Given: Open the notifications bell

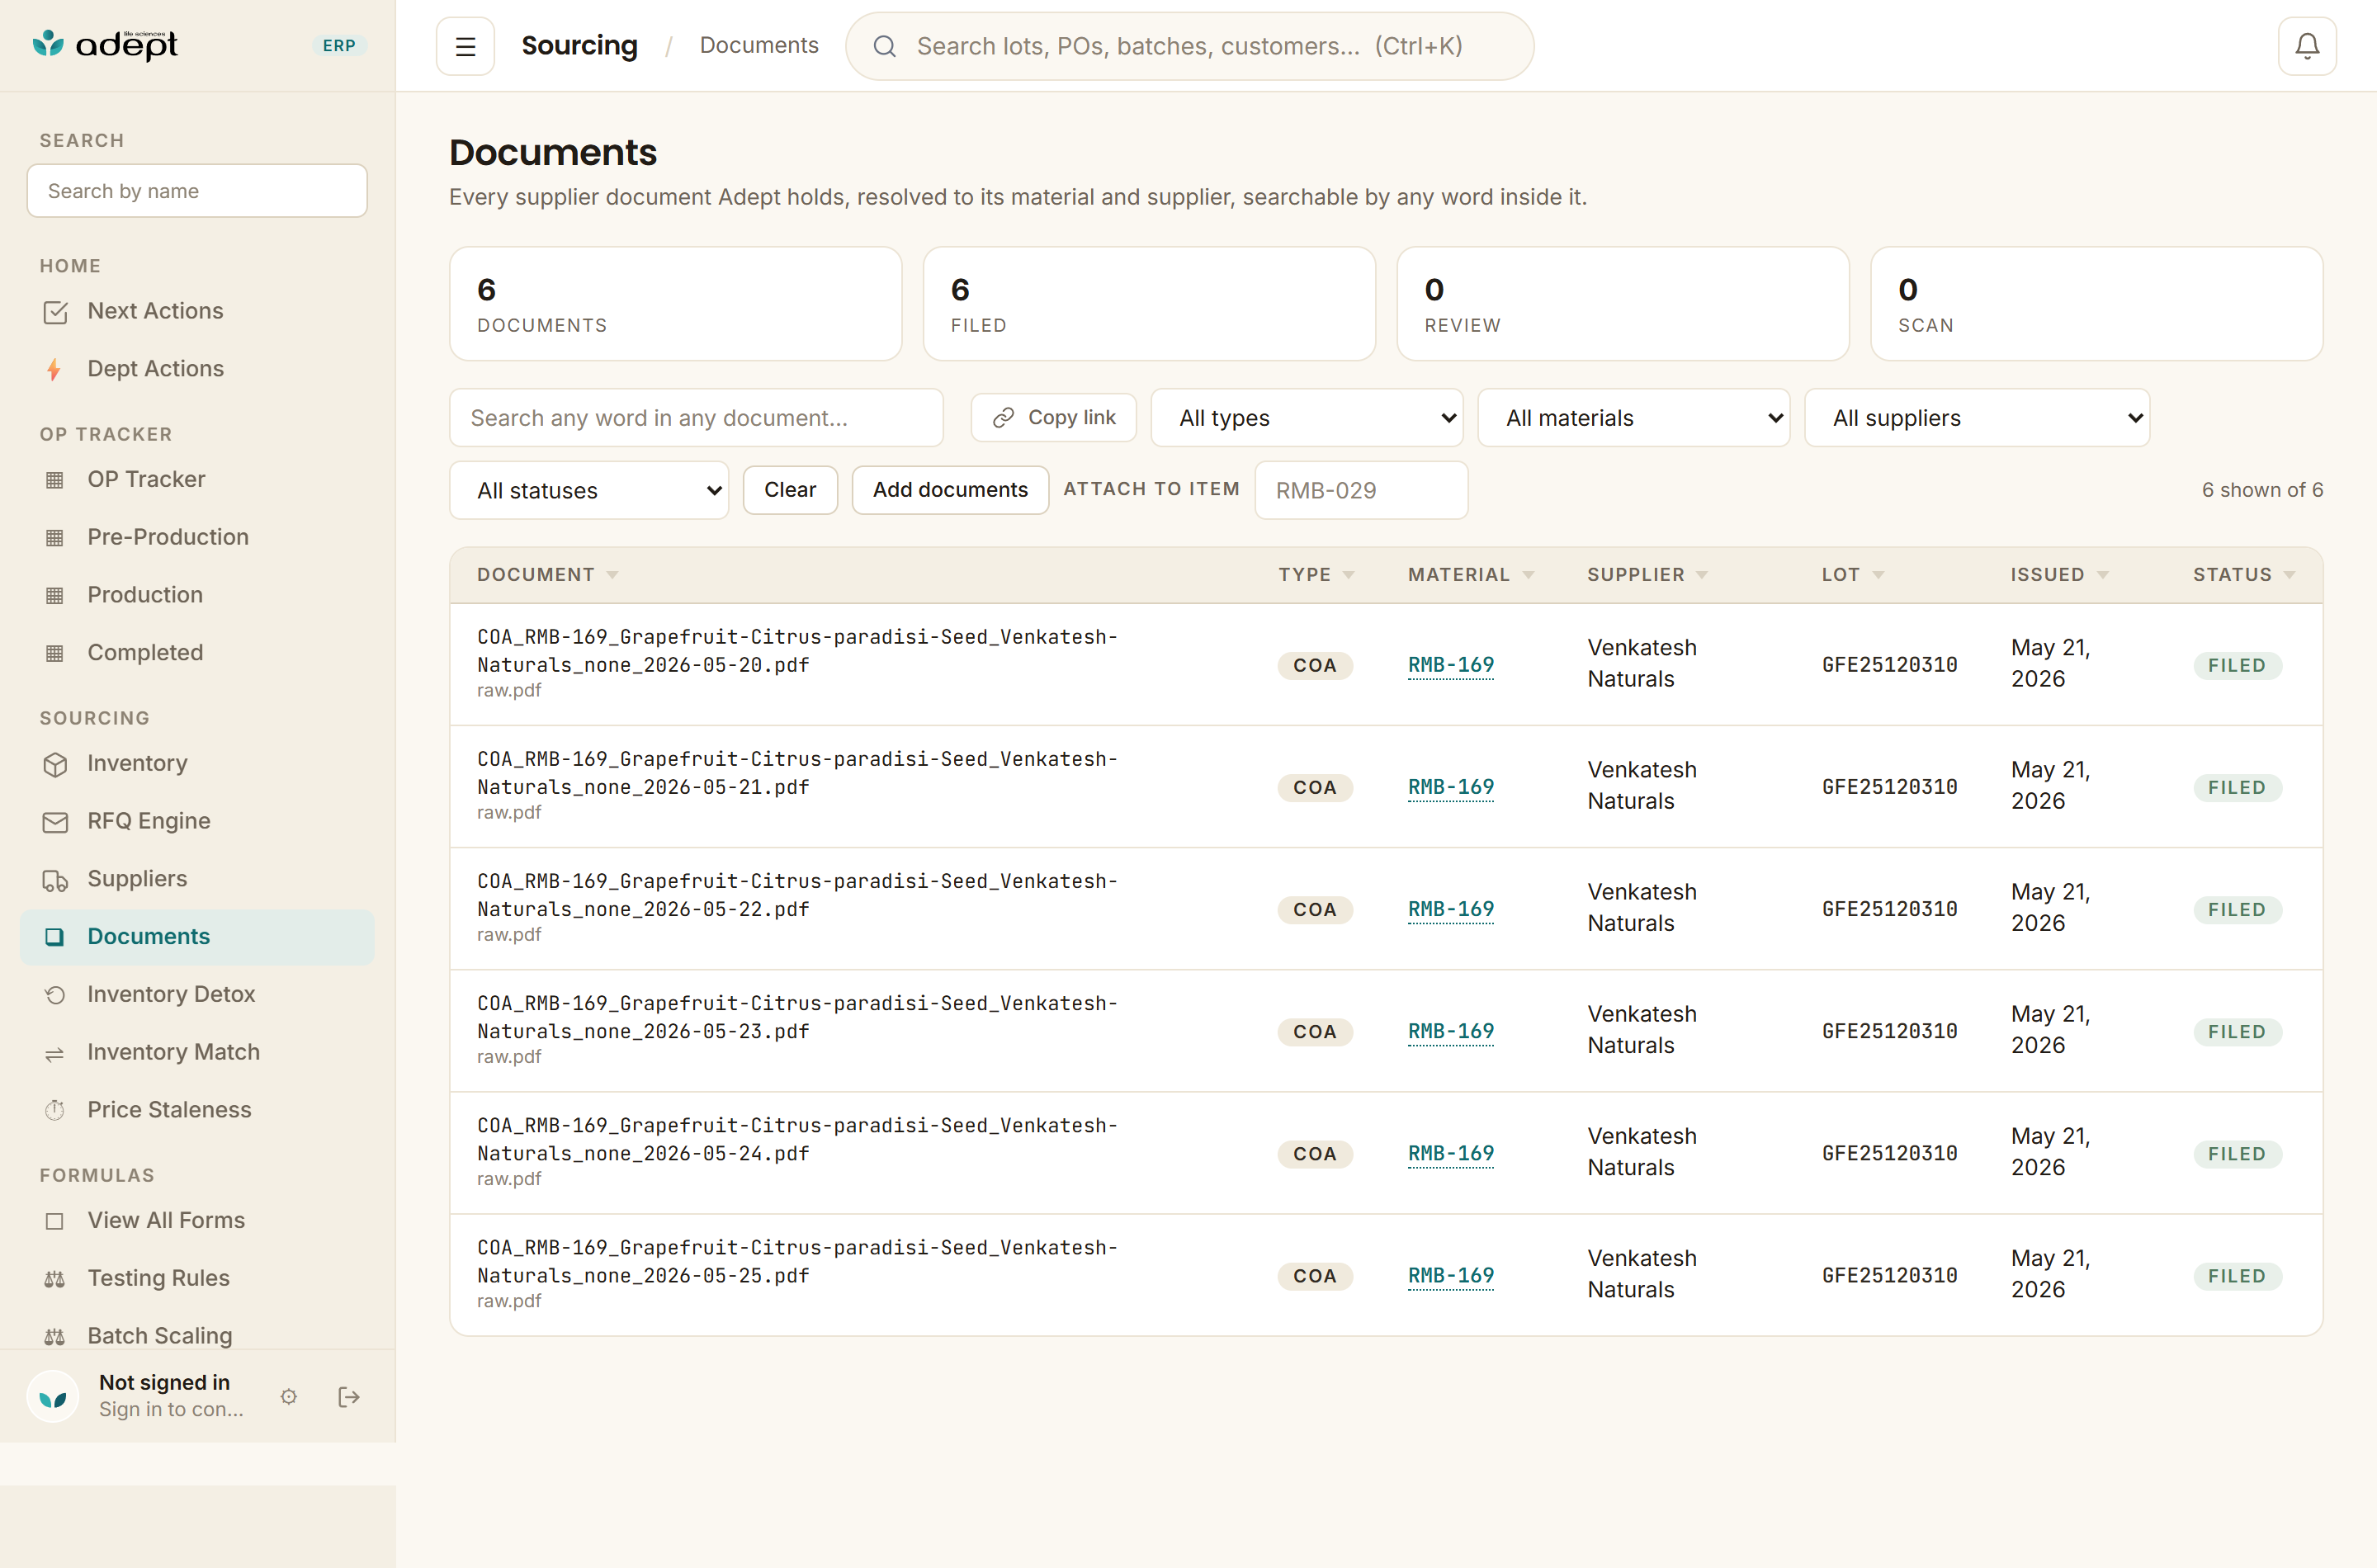Looking at the screenshot, I should [2307, 46].
